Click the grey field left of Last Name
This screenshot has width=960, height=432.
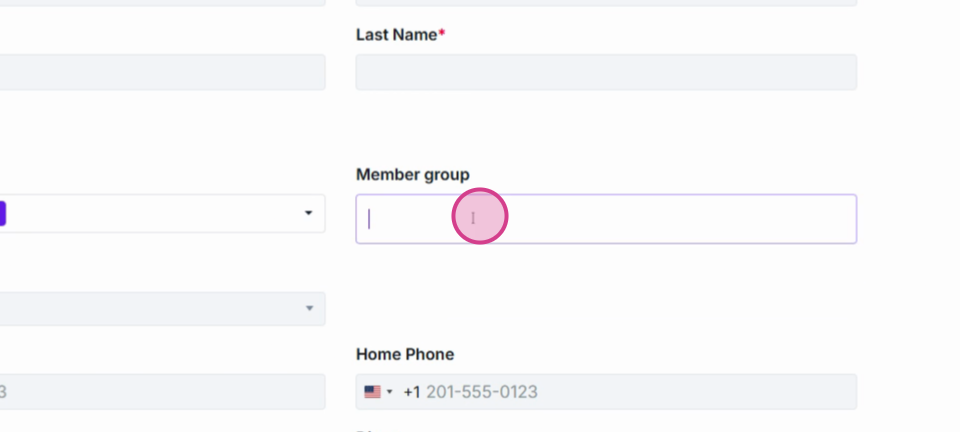[163, 72]
